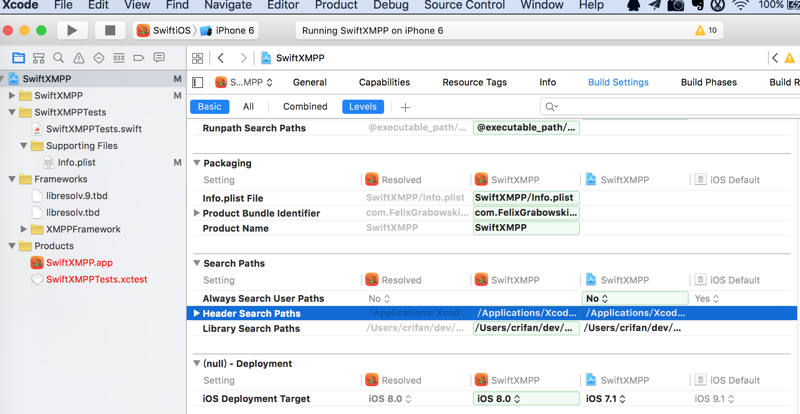800x414 pixels.
Task: Switch filter to All settings
Action: tap(248, 107)
